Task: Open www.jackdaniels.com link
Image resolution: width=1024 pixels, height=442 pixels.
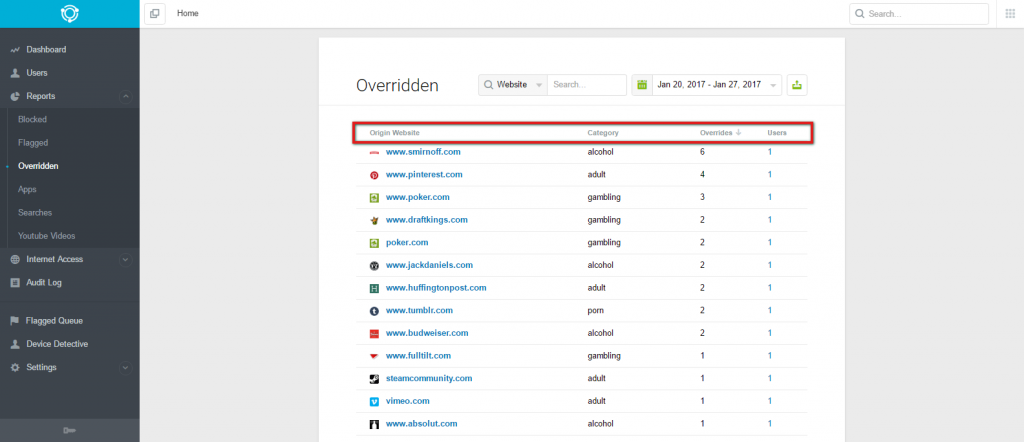Action: (x=429, y=265)
